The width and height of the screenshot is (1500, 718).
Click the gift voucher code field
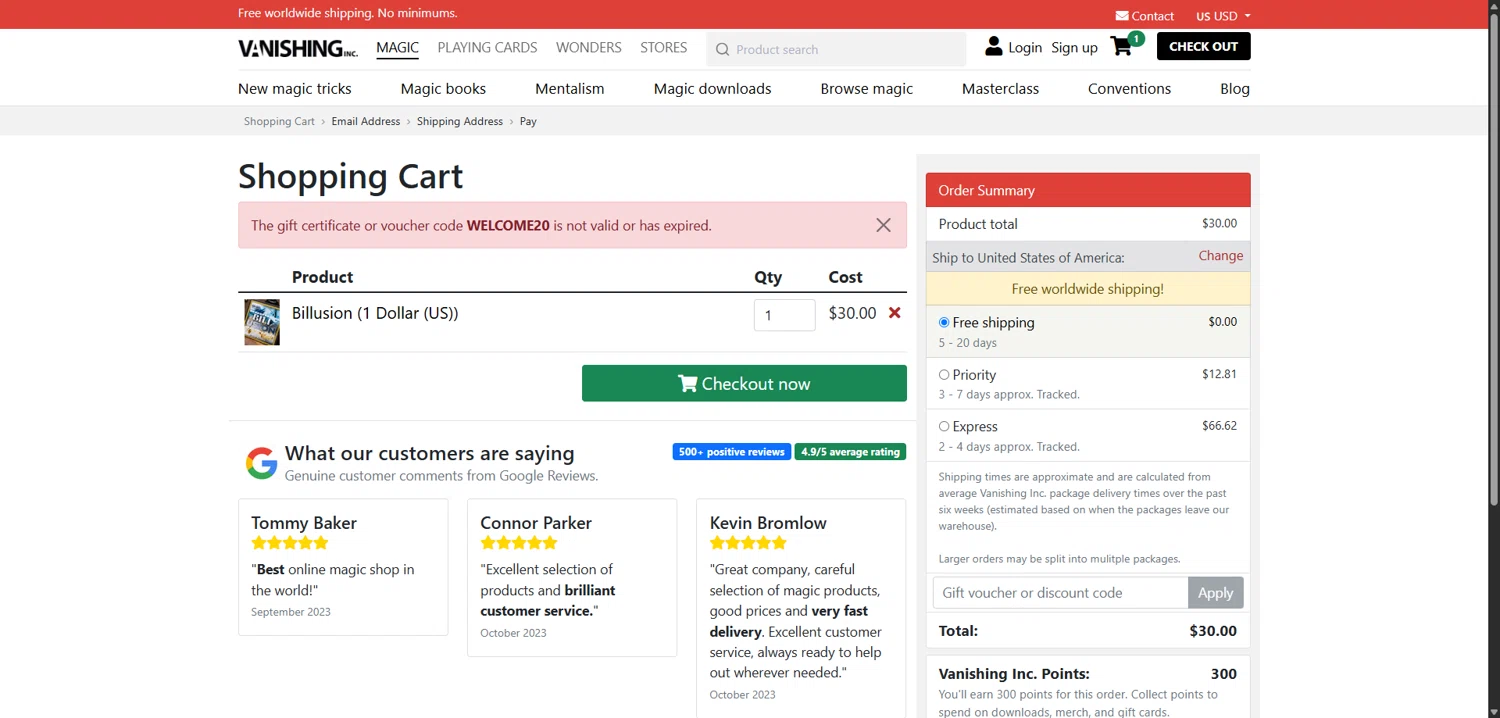[x=1060, y=593]
